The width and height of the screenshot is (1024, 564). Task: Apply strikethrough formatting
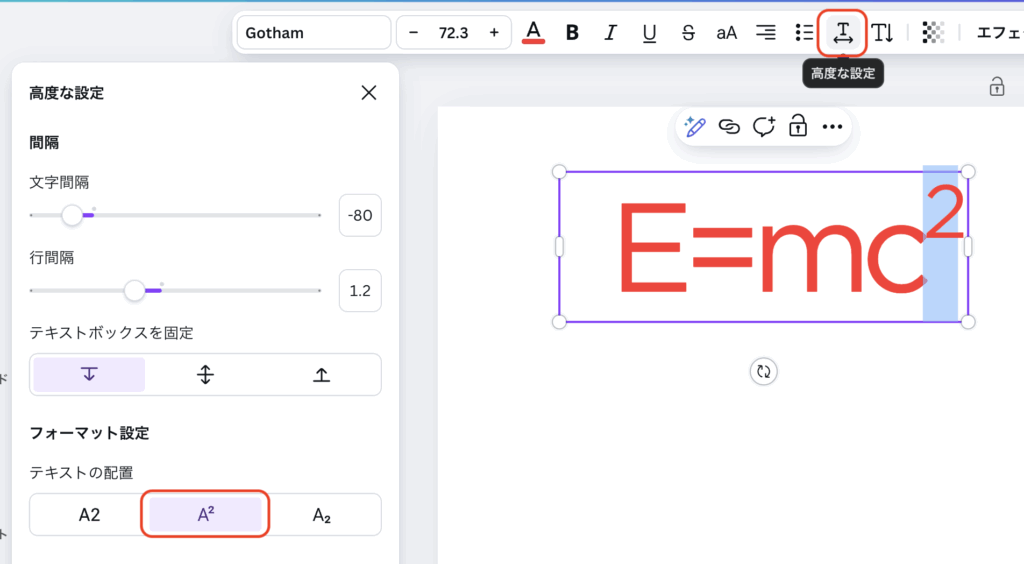pyautogui.click(x=688, y=33)
